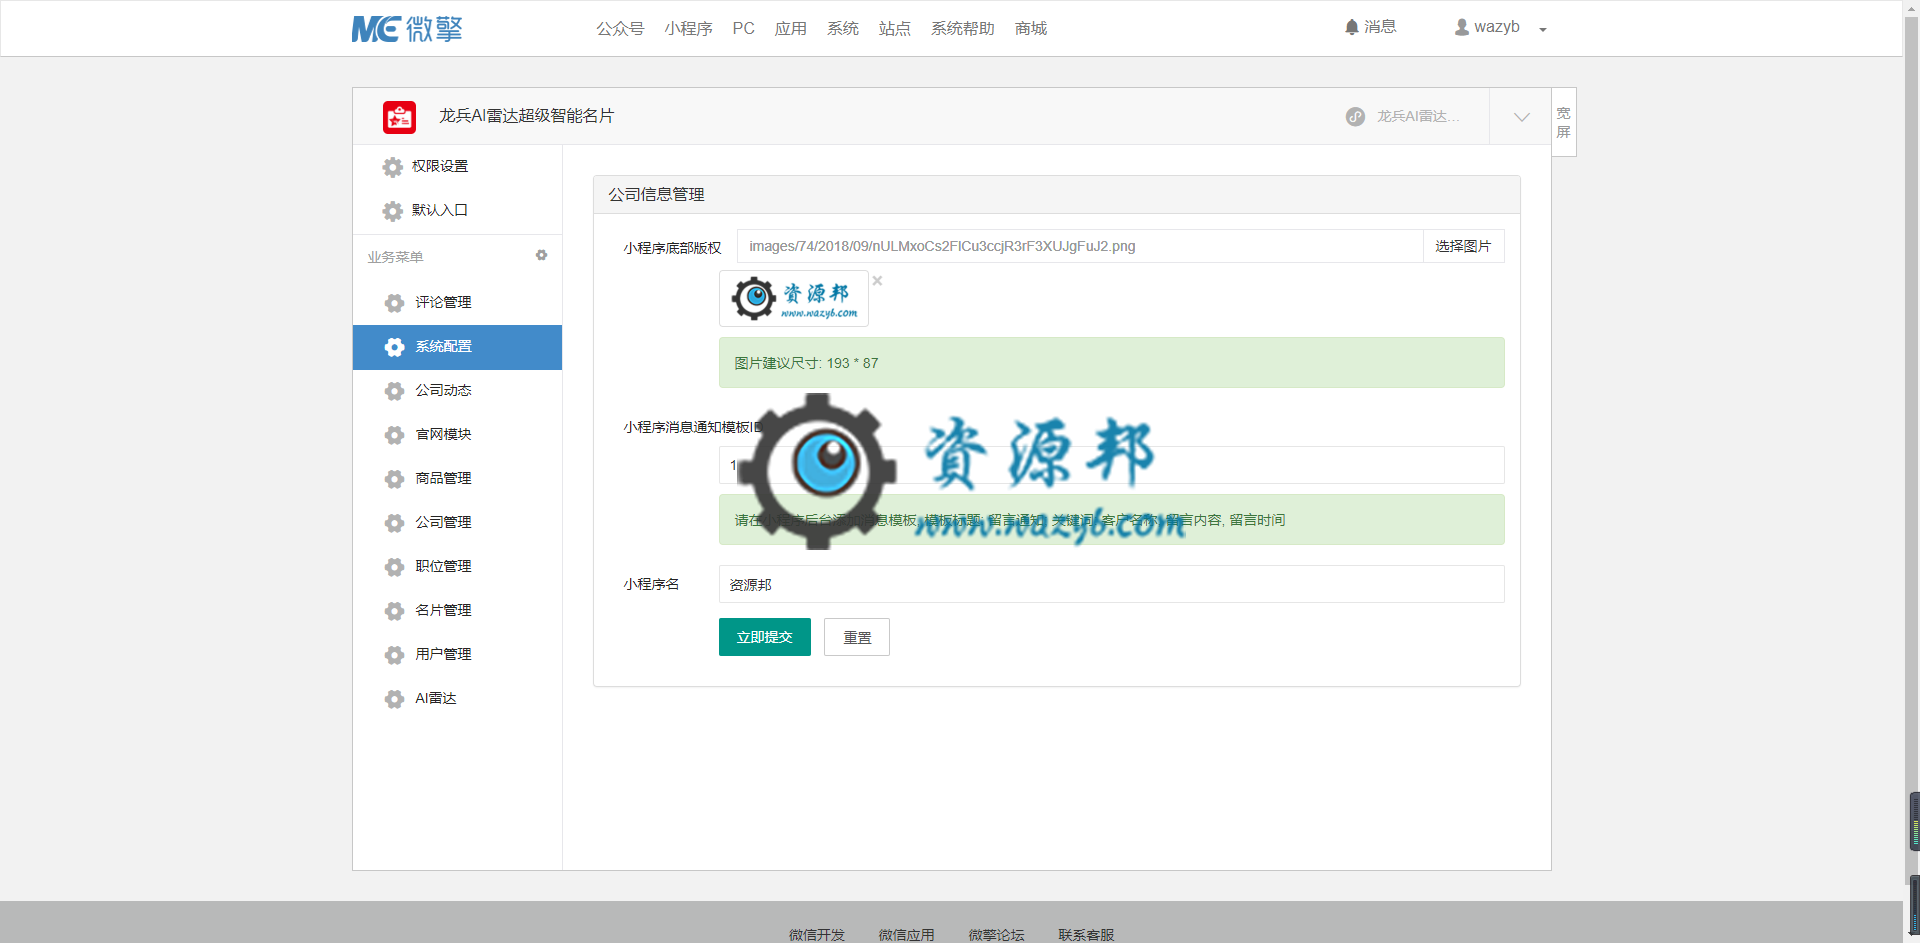Click the 消息 bell icon
The height and width of the screenshot is (943, 1920).
(x=1352, y=27)
